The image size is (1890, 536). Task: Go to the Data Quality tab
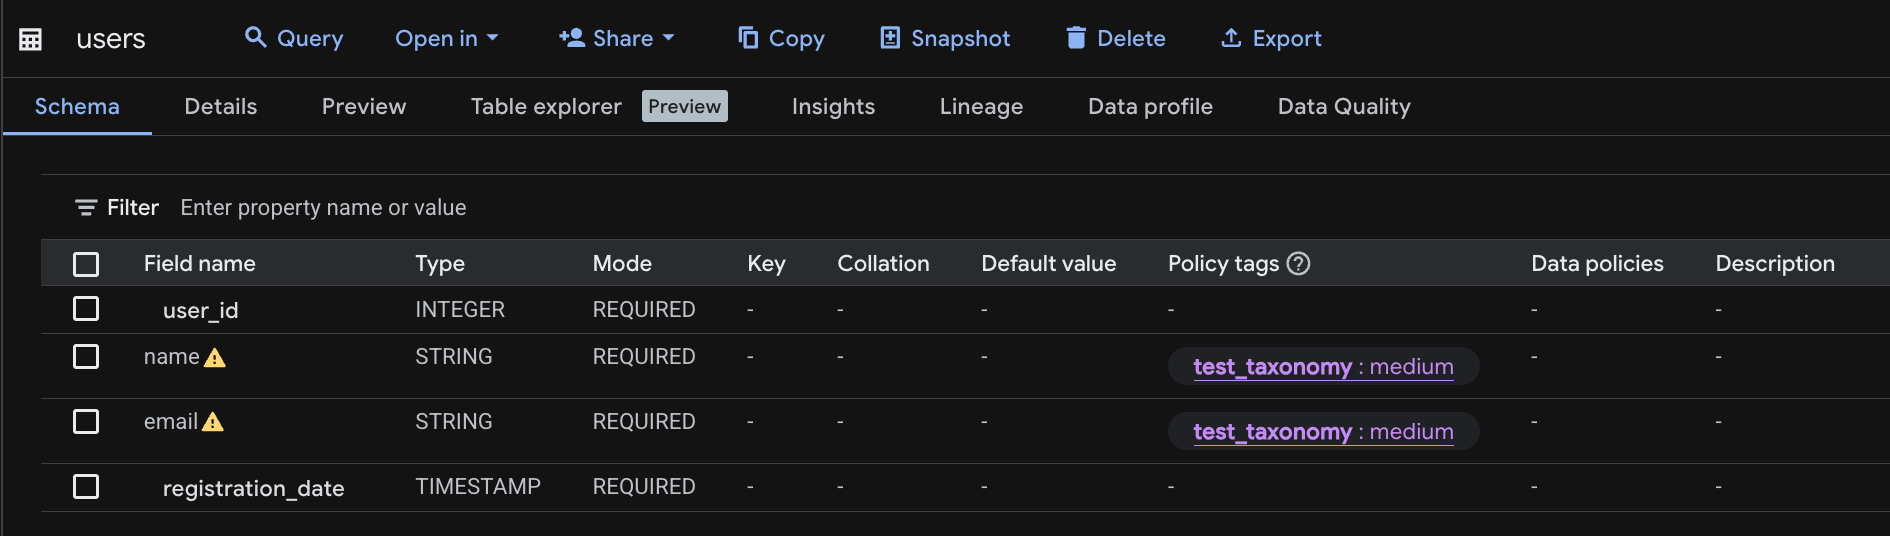click(1343, 106)
